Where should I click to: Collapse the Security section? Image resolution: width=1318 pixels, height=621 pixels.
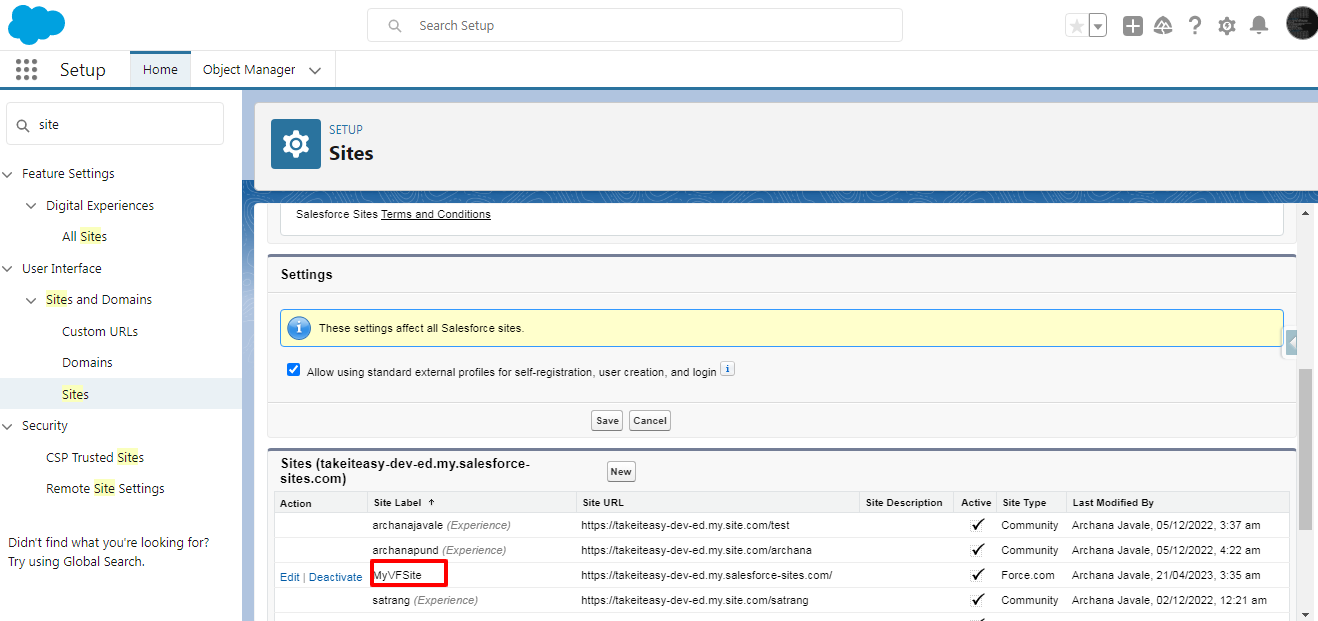tap(8, 426)
